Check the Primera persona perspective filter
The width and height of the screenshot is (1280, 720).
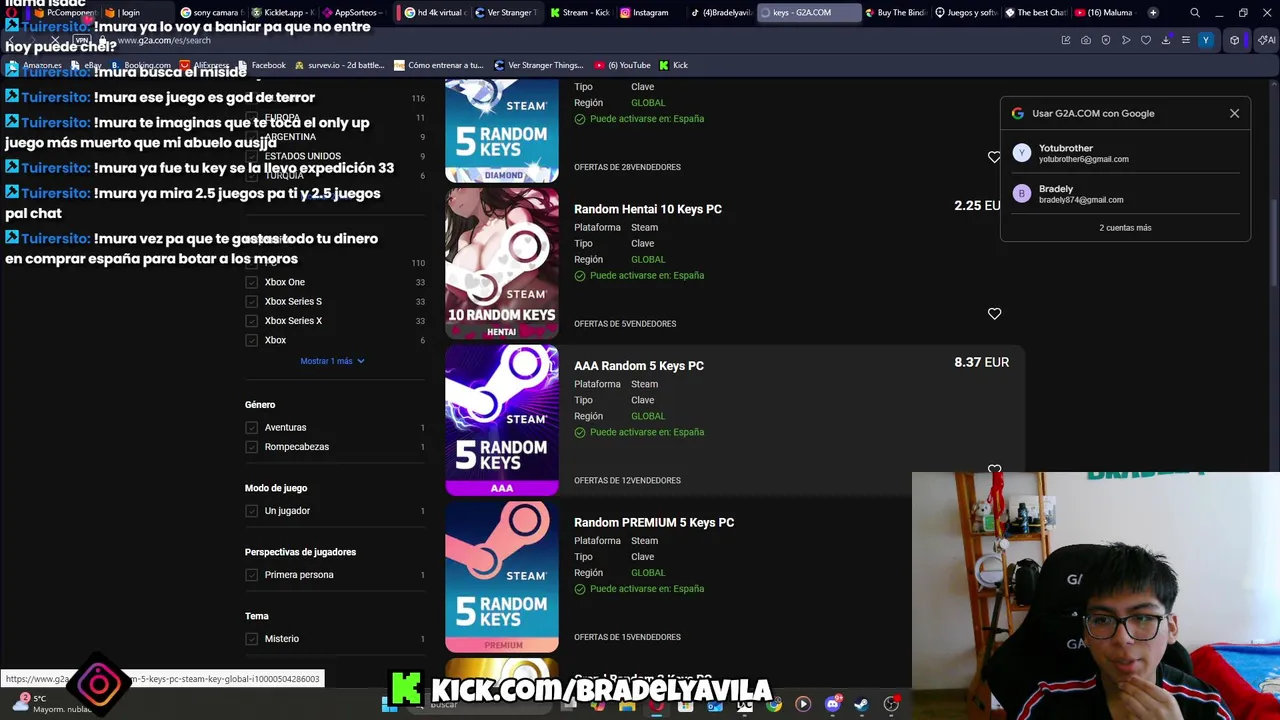pos(252,575)
